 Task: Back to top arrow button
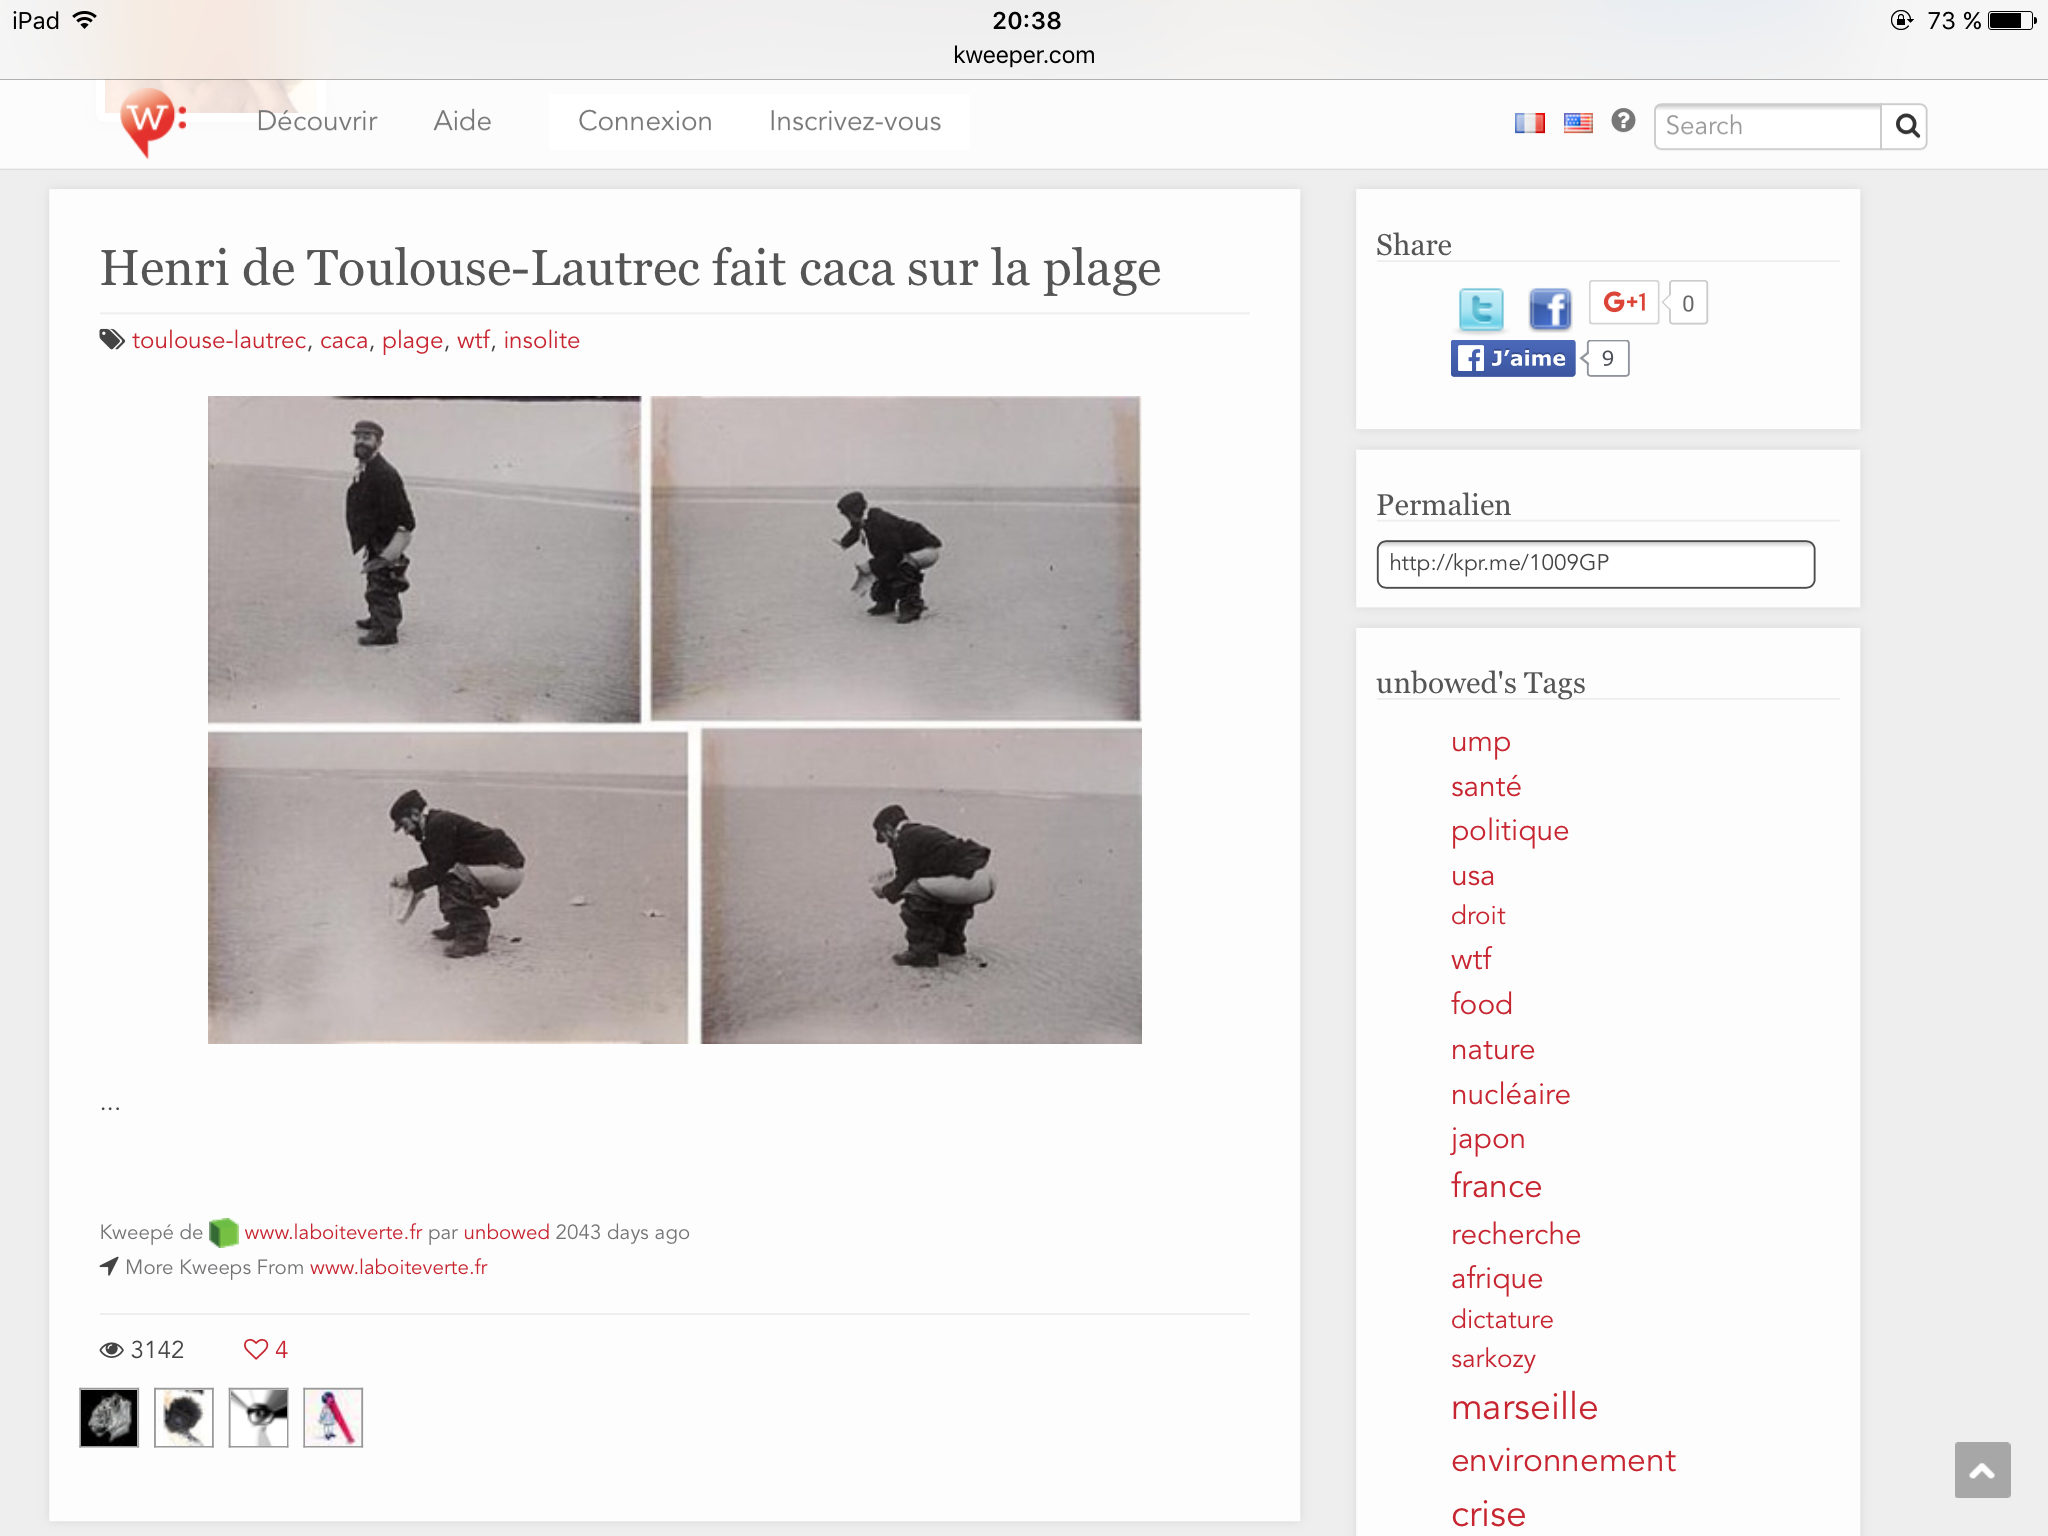coord(1982,1470)
